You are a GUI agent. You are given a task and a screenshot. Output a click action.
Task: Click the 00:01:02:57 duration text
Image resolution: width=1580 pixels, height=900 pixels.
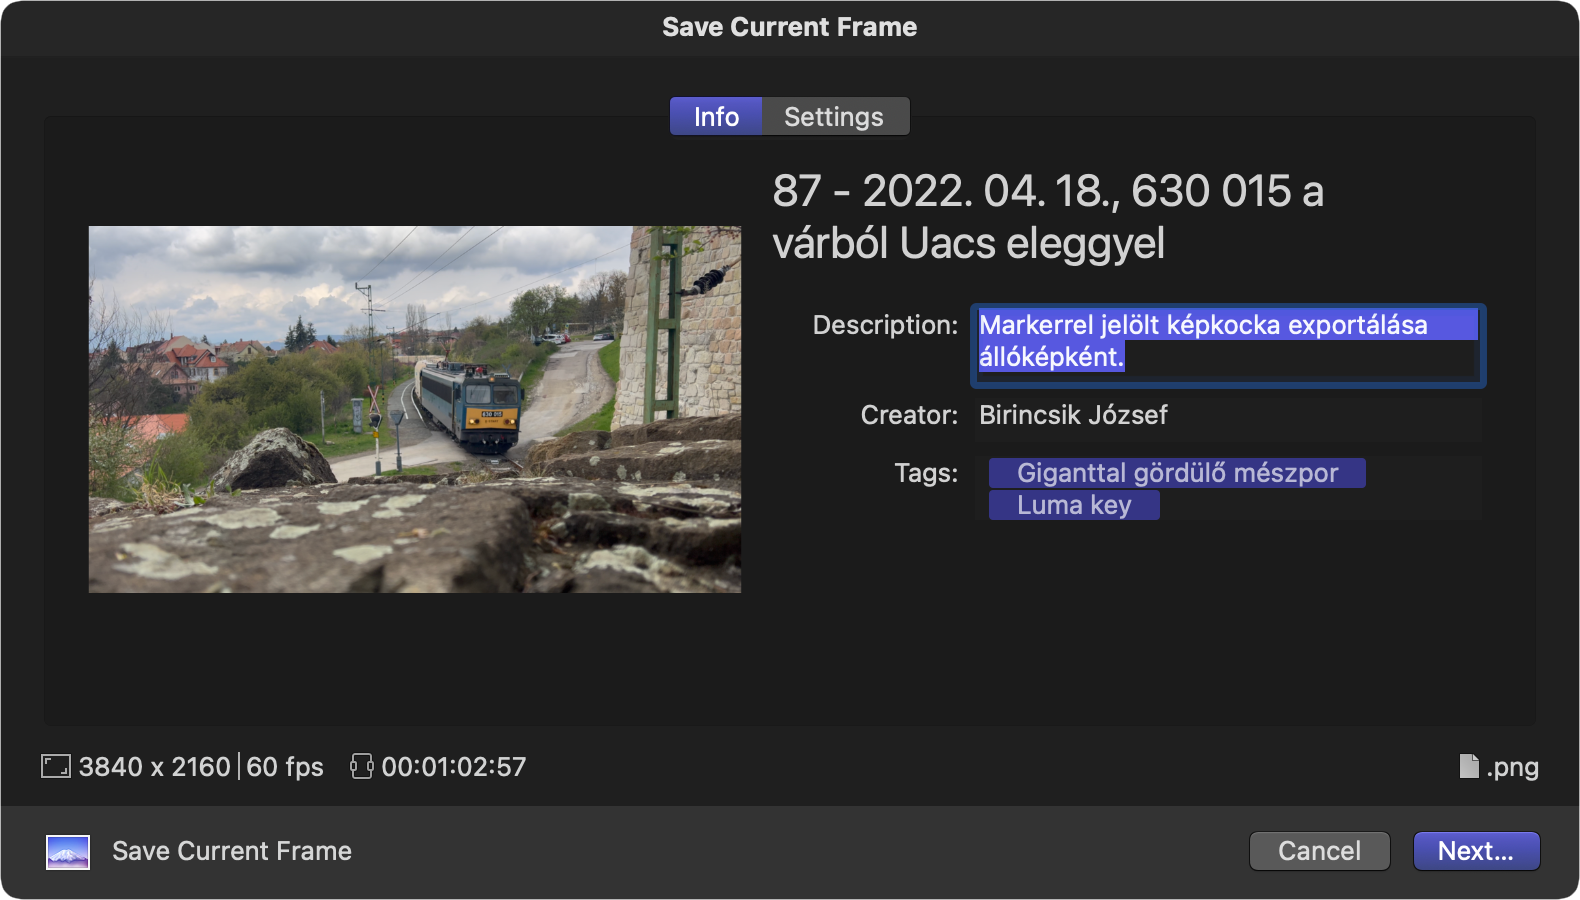[x=454, y=767]
